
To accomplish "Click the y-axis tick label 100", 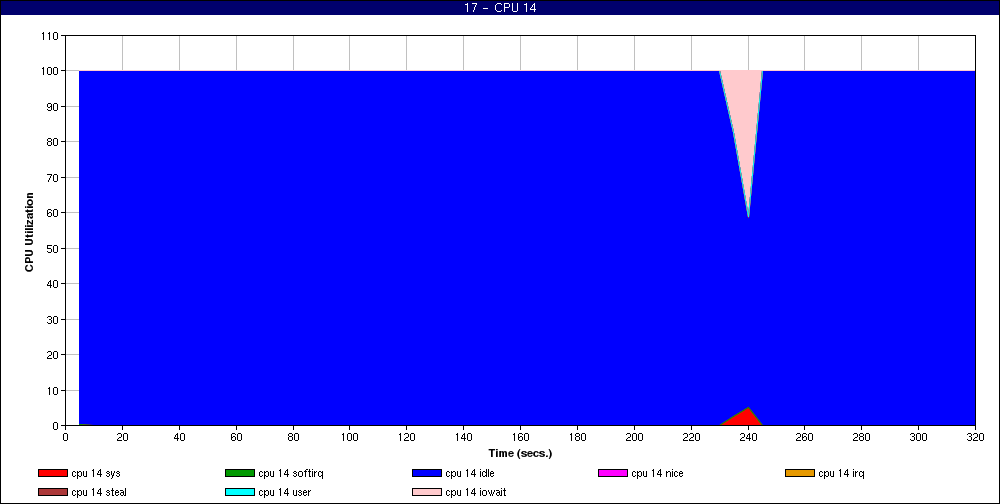I will [50, 71].
